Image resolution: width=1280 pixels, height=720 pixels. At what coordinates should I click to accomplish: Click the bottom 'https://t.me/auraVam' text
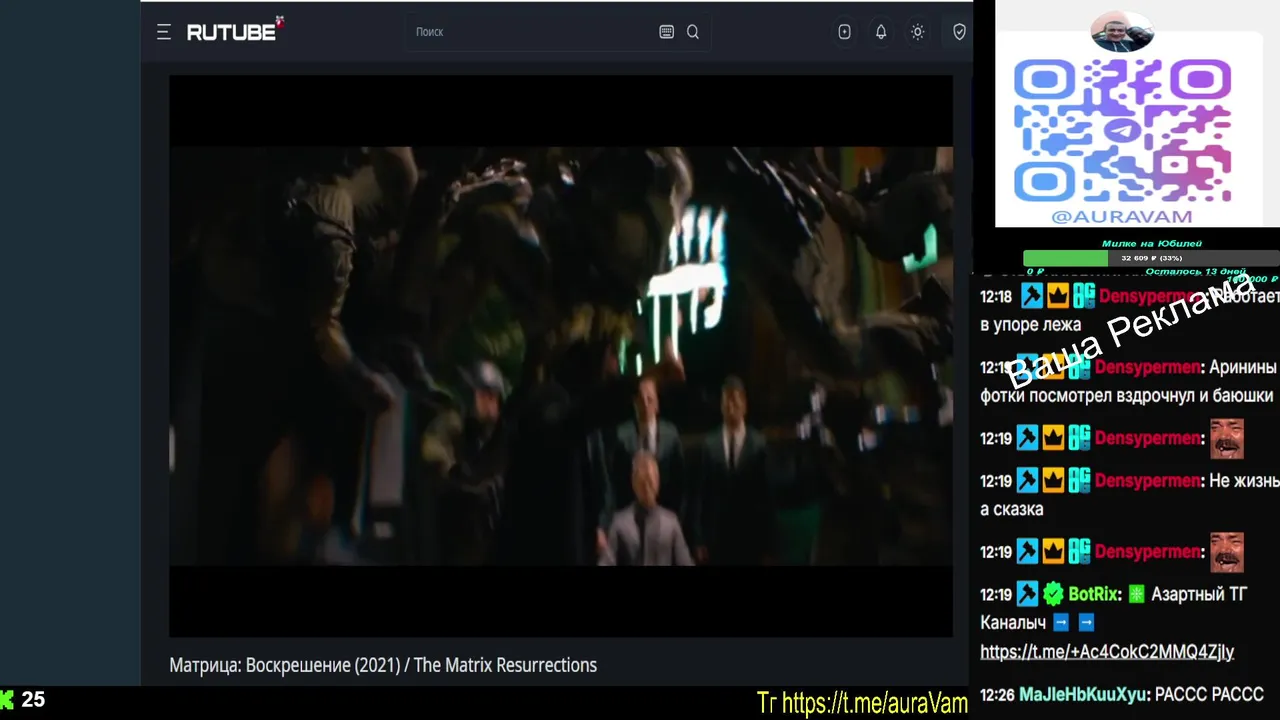pos(874,703)
